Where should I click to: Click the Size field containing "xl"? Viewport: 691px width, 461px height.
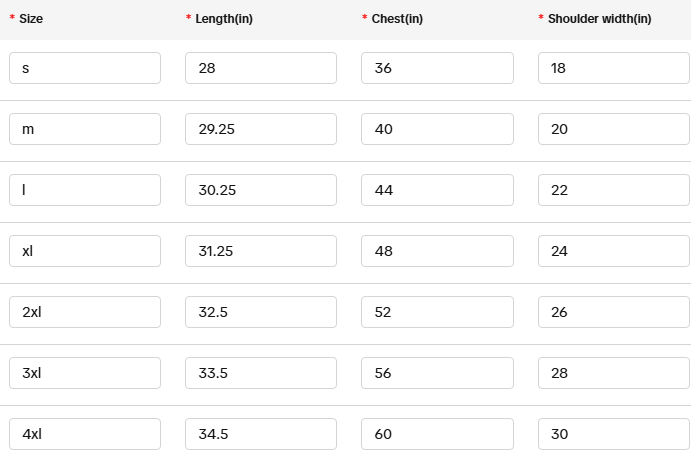coord(85,251)
